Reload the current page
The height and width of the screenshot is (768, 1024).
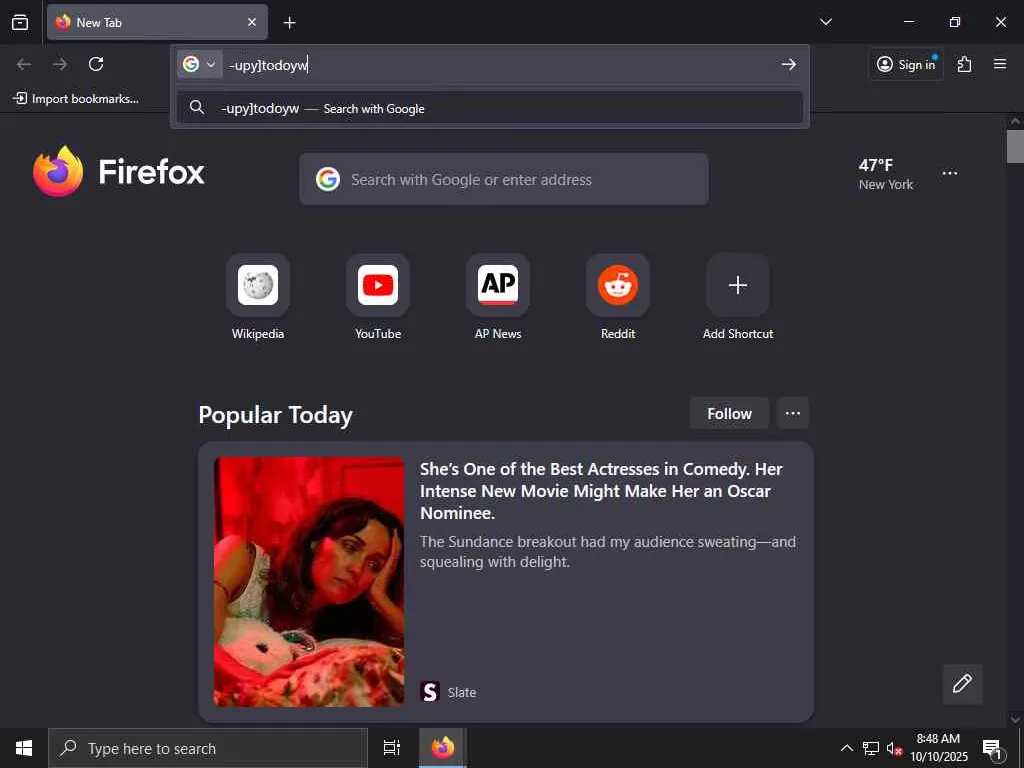pyautogui.click(x=96, y=64)
